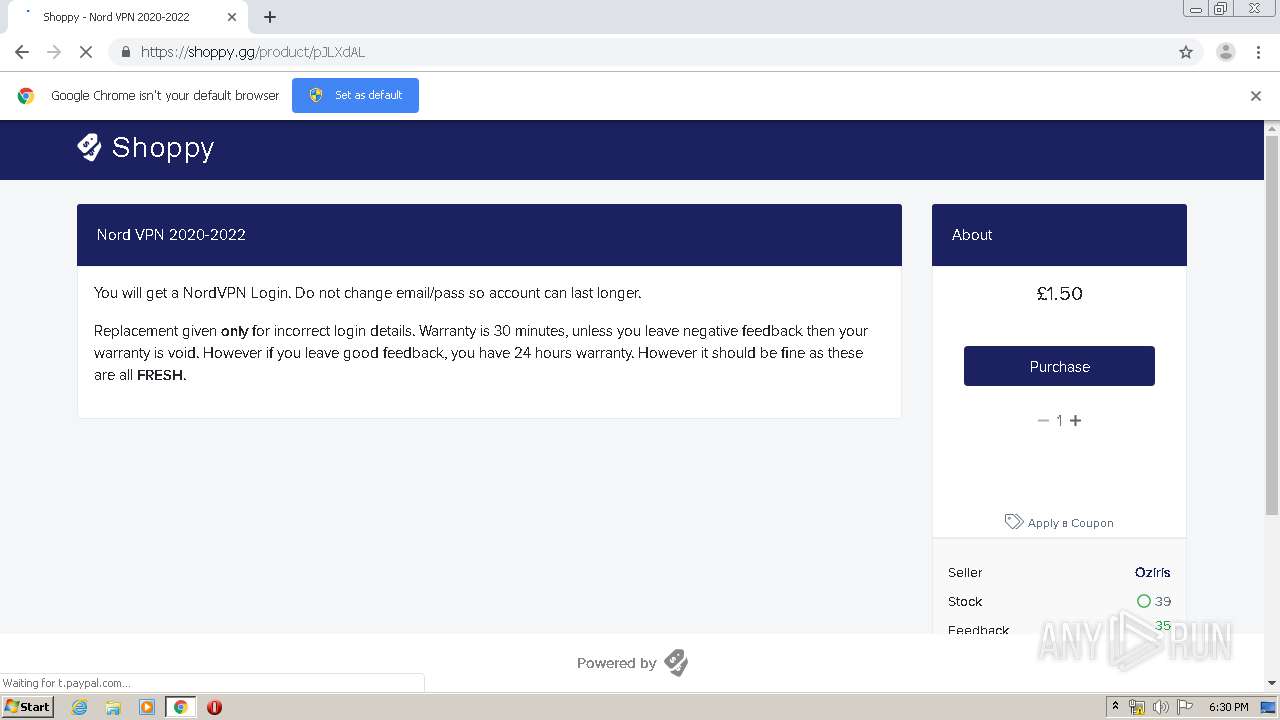Click the coupon tag icon

point(1013,522)
